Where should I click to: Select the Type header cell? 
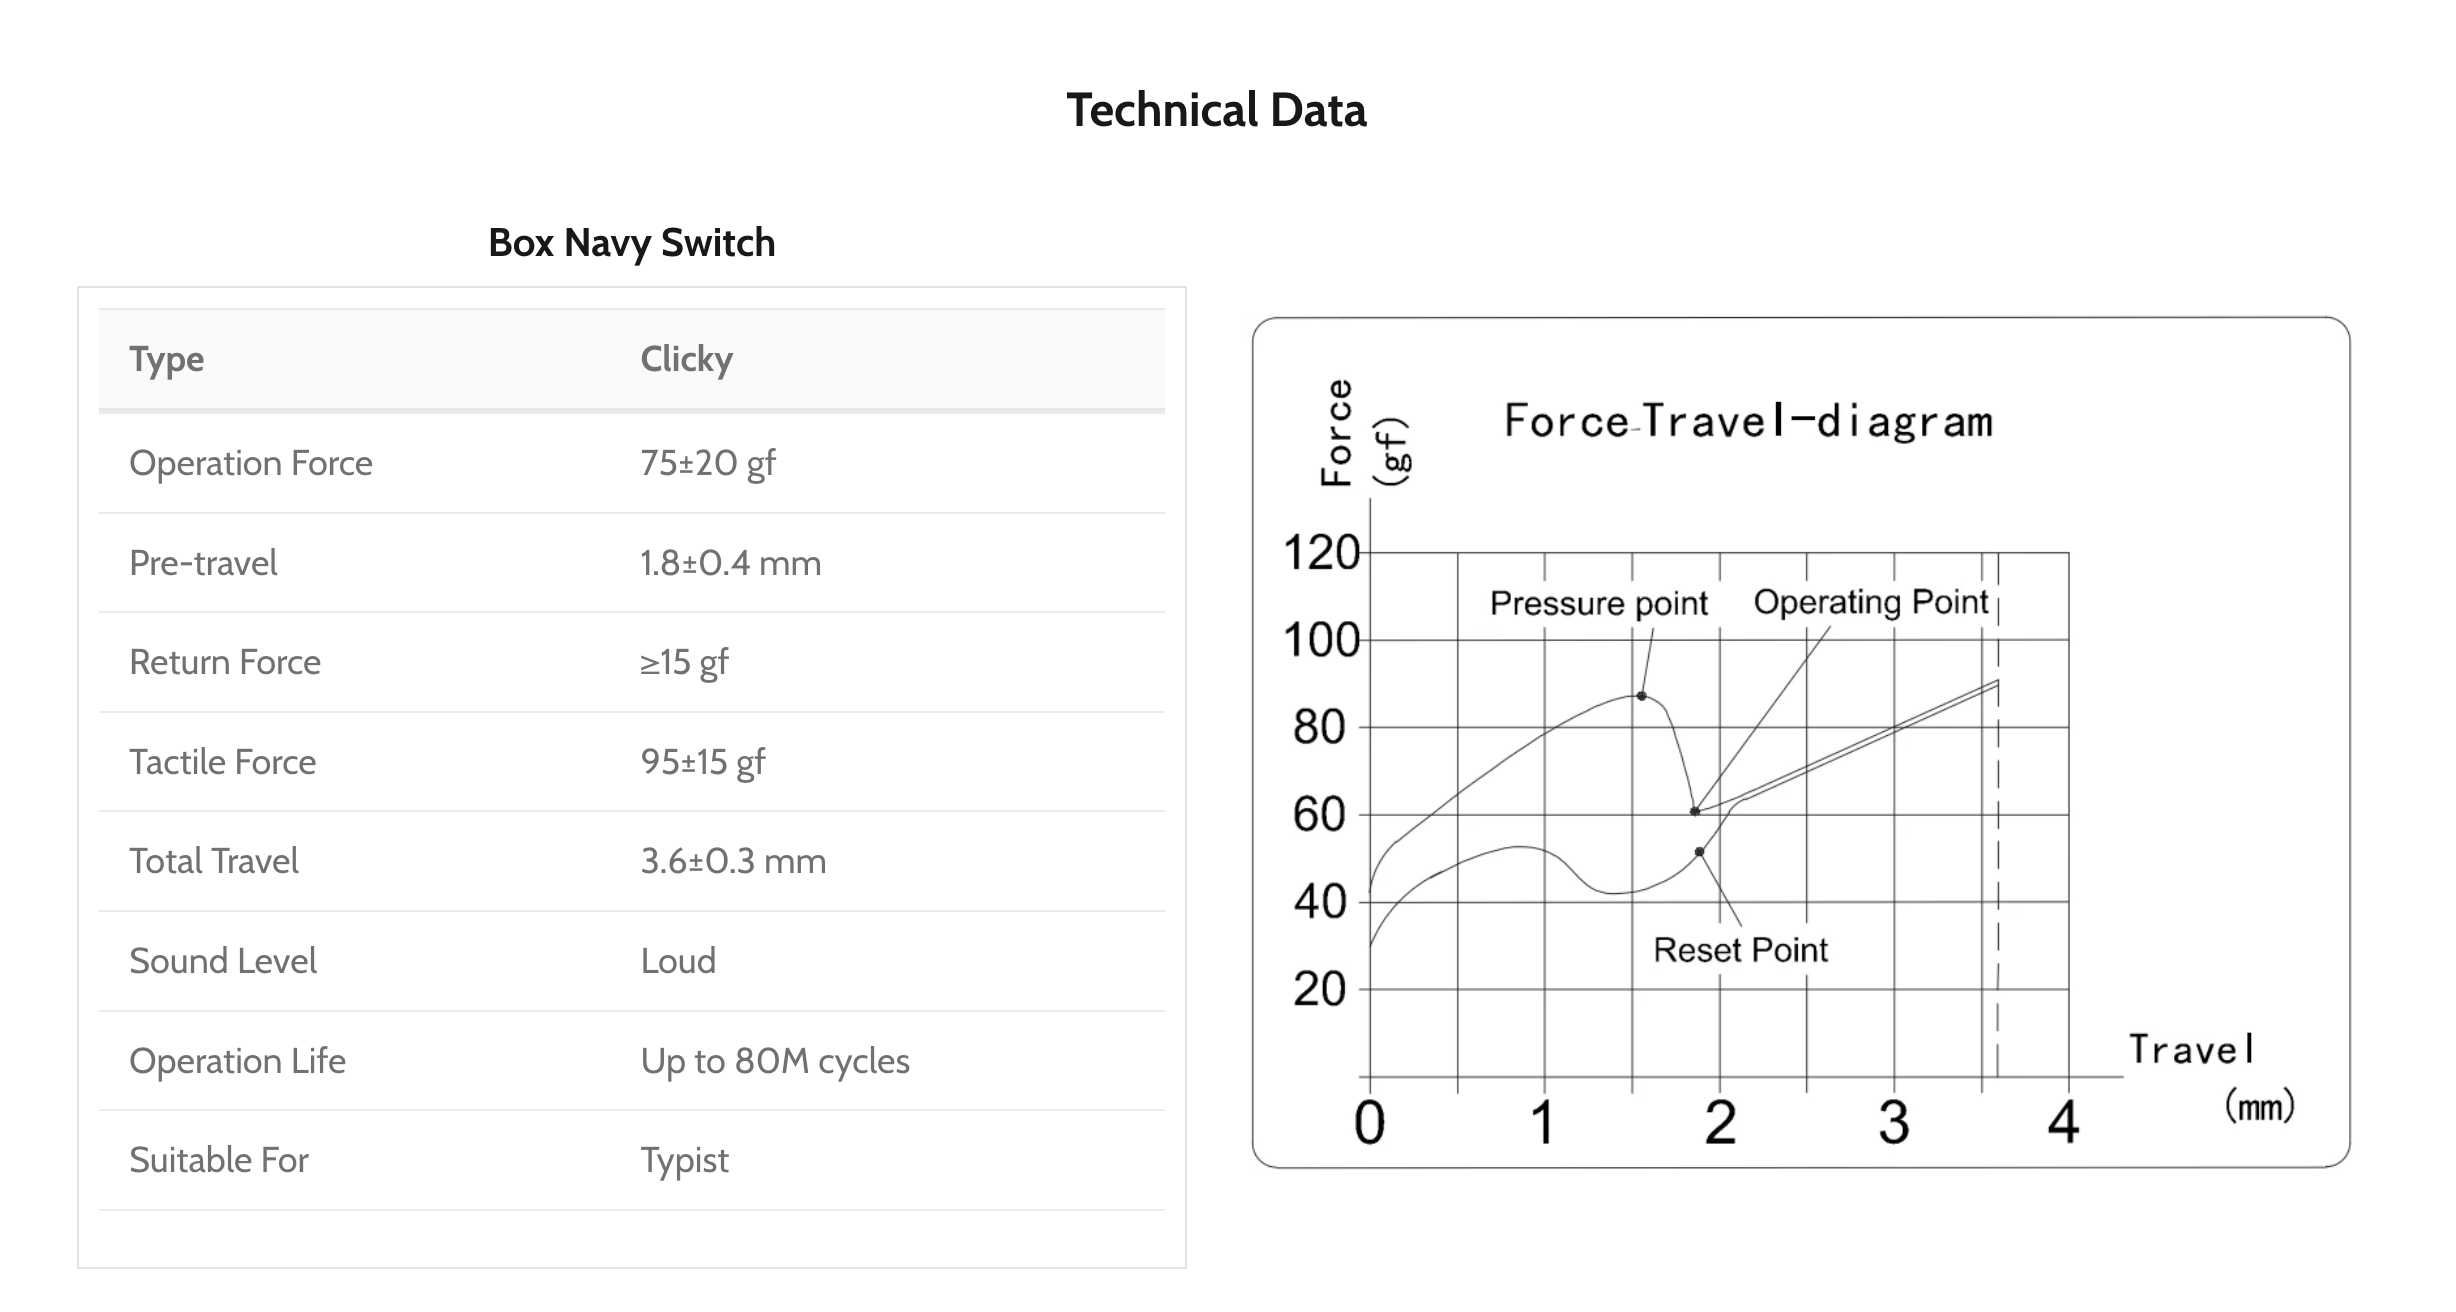coord(167,359)
